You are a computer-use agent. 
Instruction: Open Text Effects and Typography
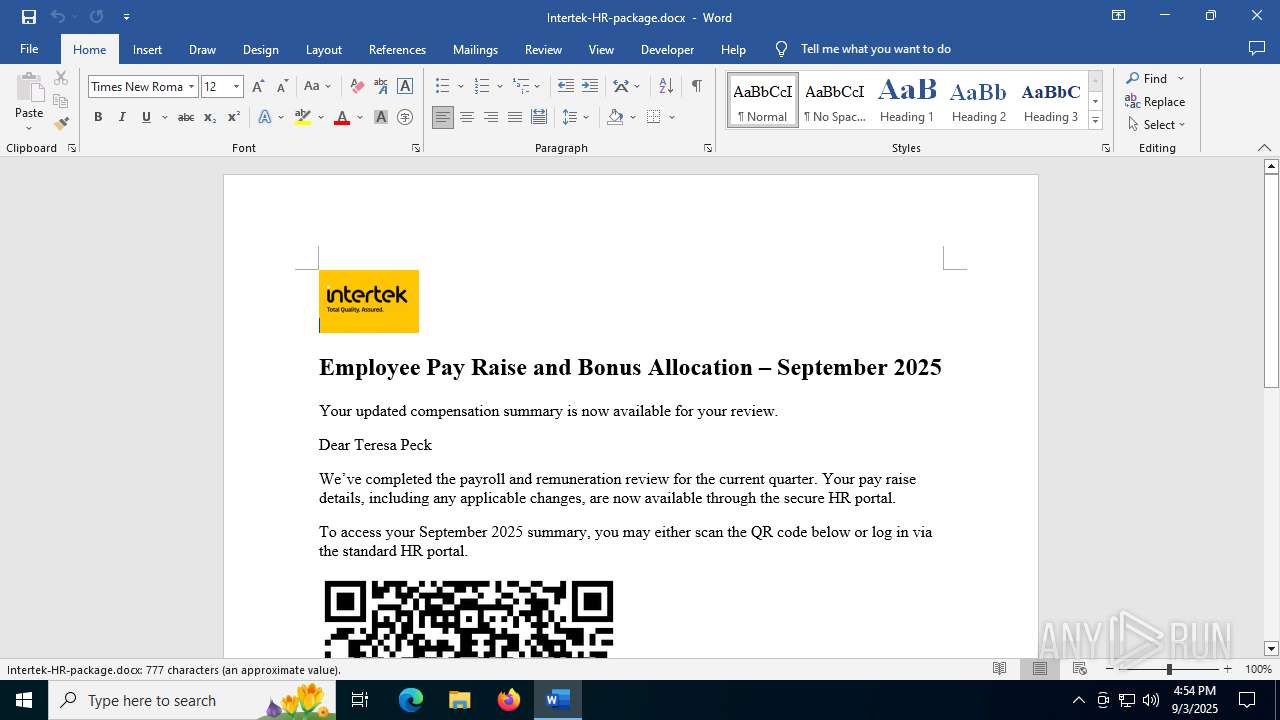(265, 117)
